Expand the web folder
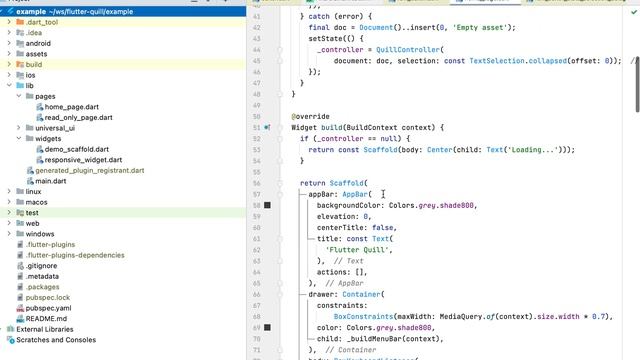Viewport: 640px width, 360px height. [x=9, y=223]
